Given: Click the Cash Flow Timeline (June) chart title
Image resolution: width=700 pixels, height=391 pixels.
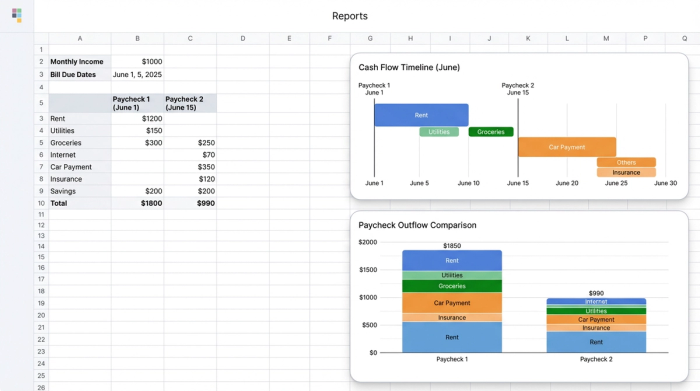Looking at the screenshot, I should (409, 67).
